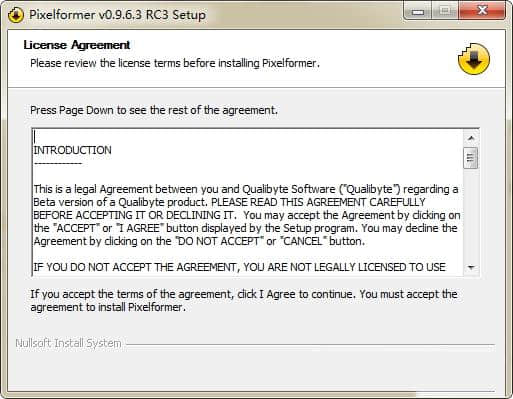Click the license scrollbar thumb grip
Viewport: 513px width, 399px height.
coord(471,158)
